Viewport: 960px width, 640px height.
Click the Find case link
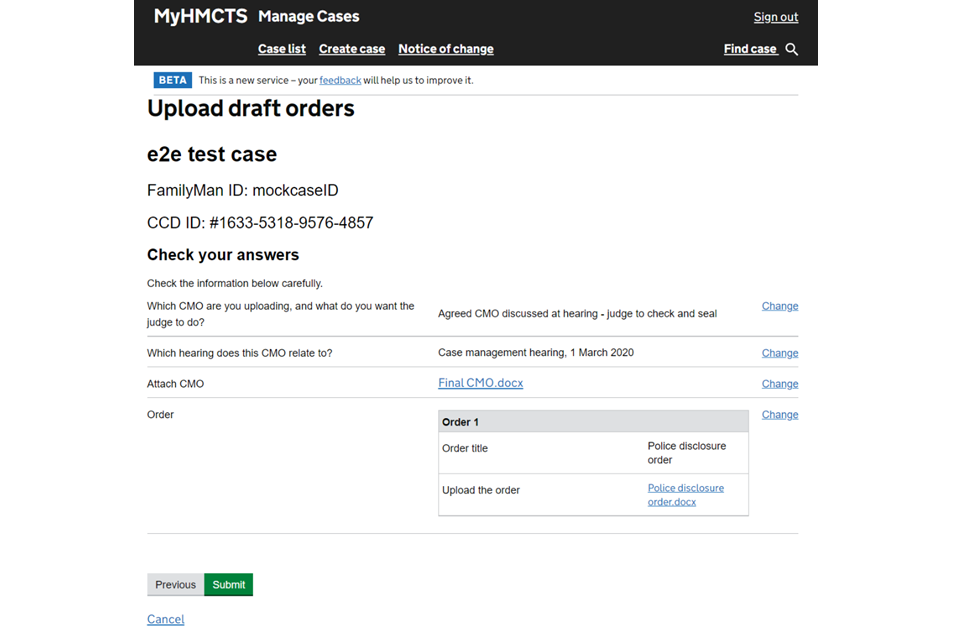(750, 49)
